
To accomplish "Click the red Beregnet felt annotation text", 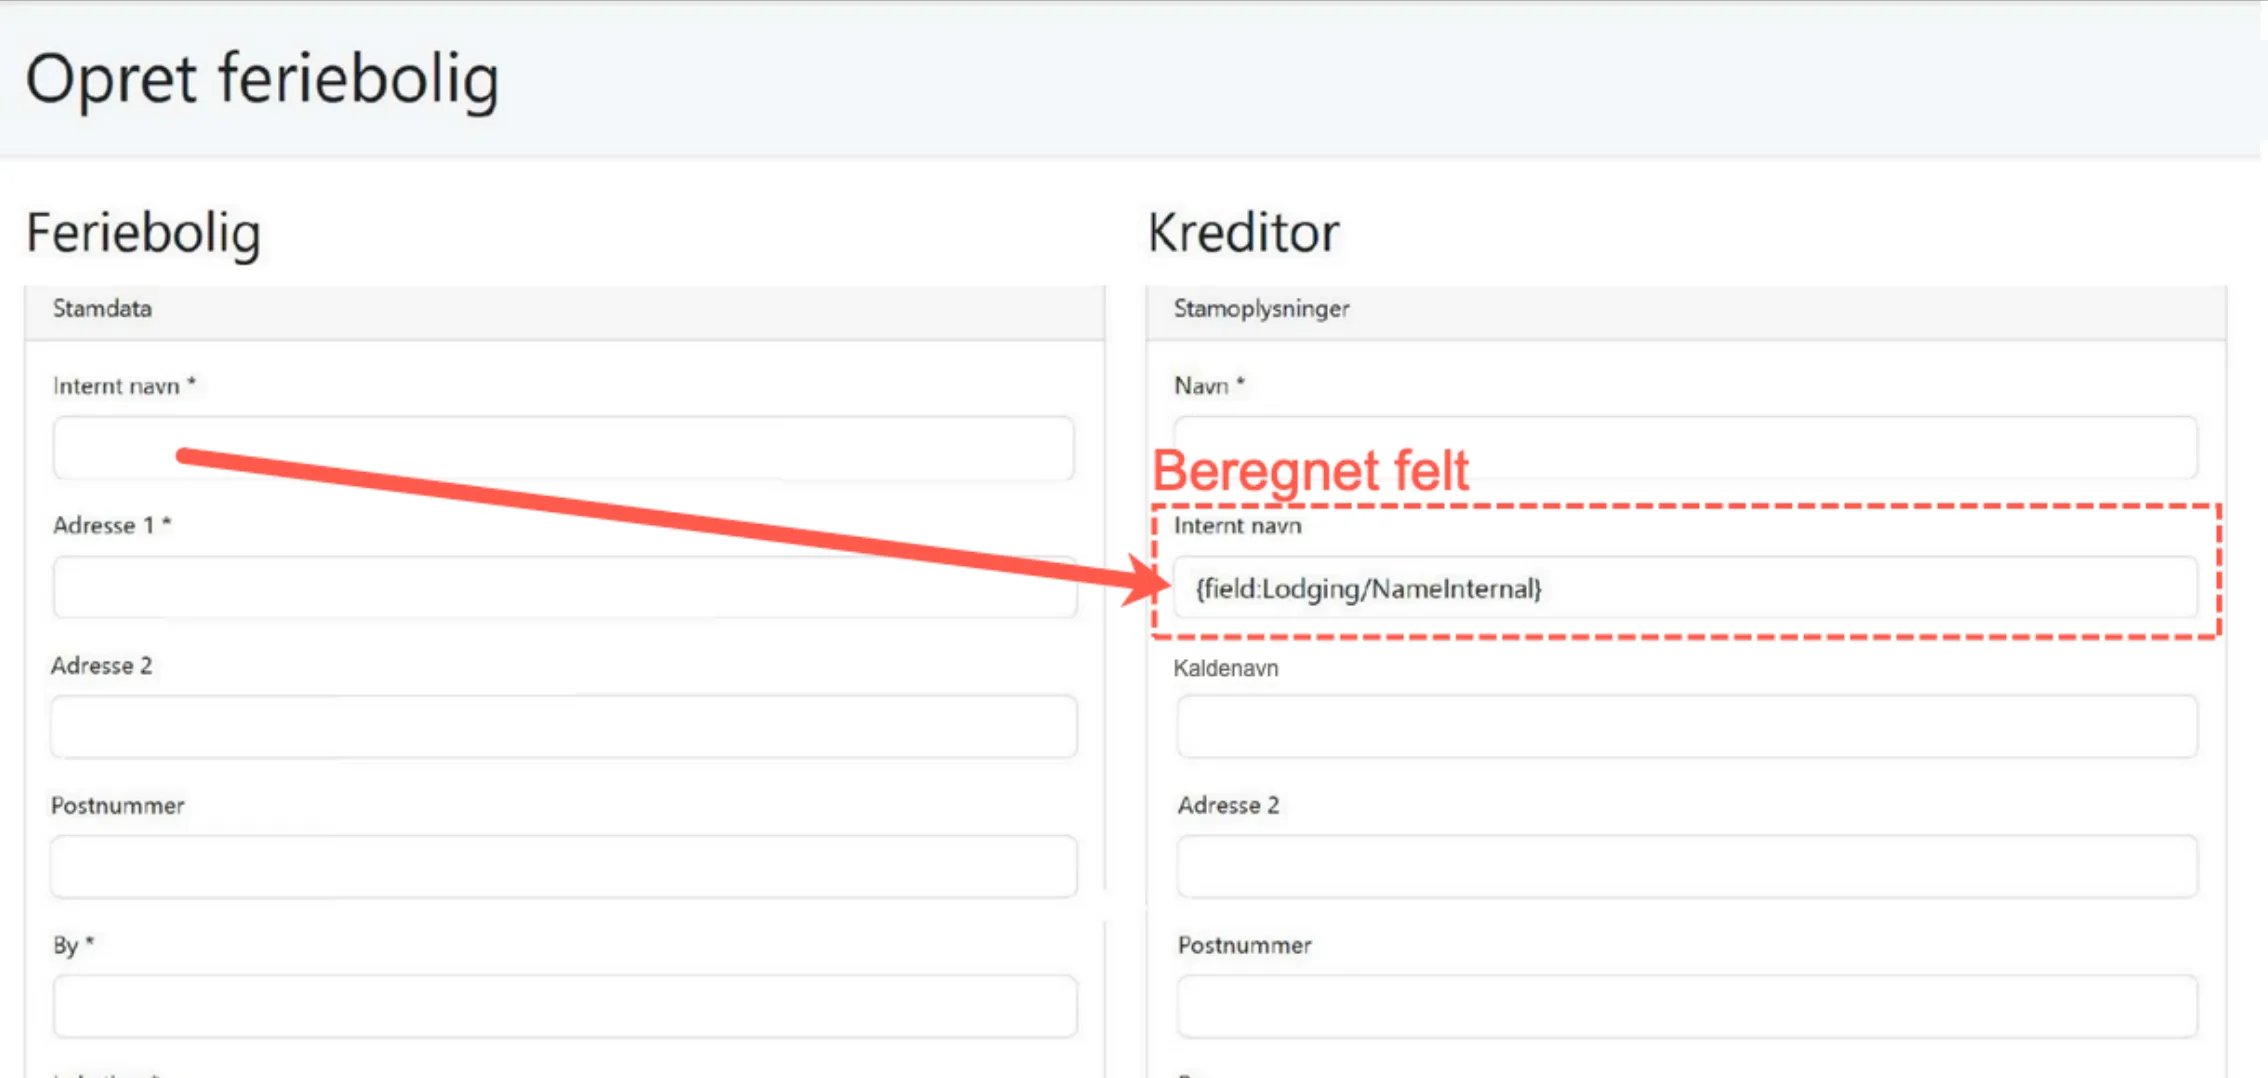I will coord(1310,471).
